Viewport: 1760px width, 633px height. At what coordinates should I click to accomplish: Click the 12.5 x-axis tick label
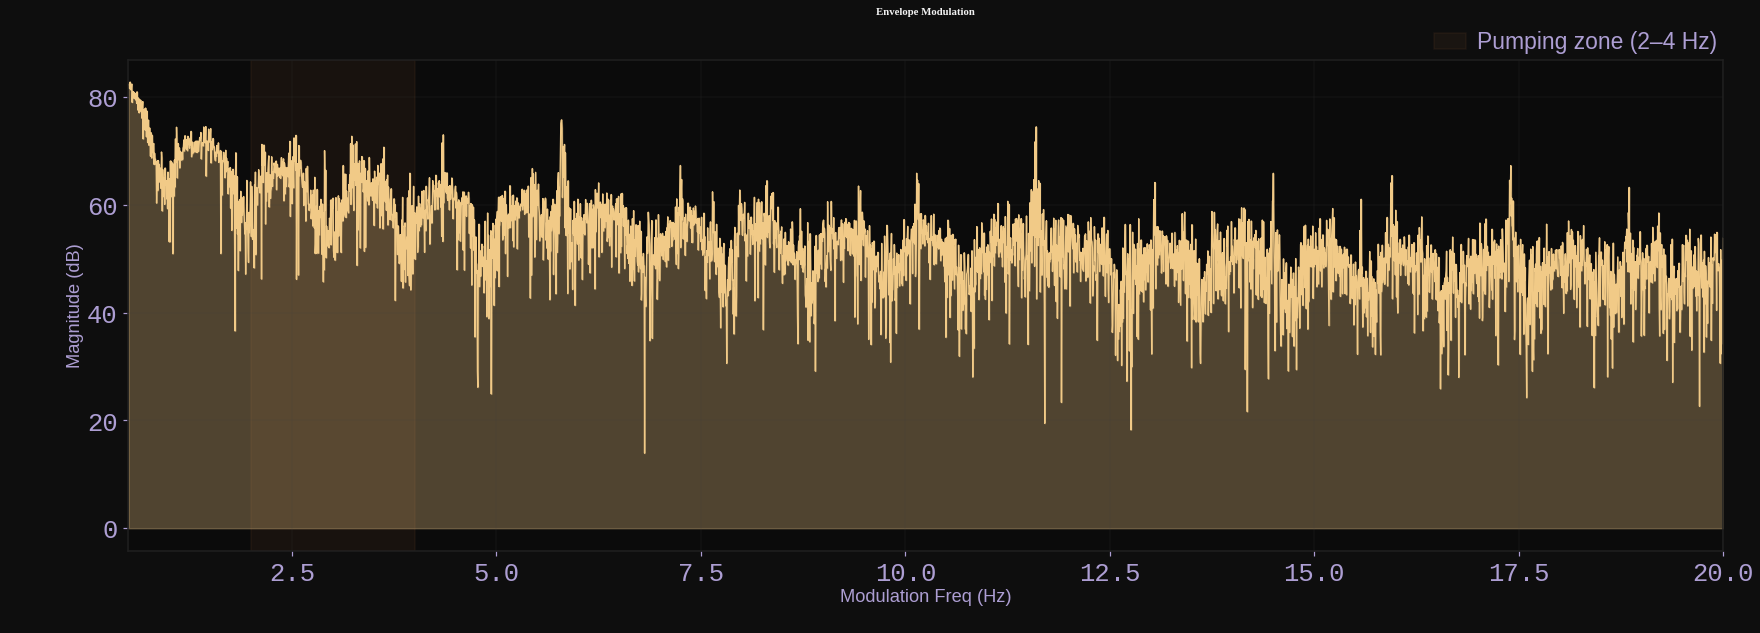[x=1110, y=573]
